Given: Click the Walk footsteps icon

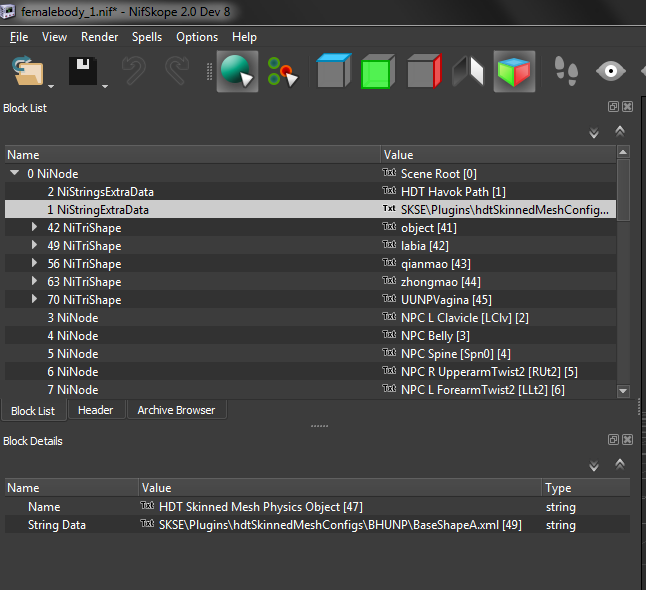Looking at the screenshot, I should tap(566, 71).
